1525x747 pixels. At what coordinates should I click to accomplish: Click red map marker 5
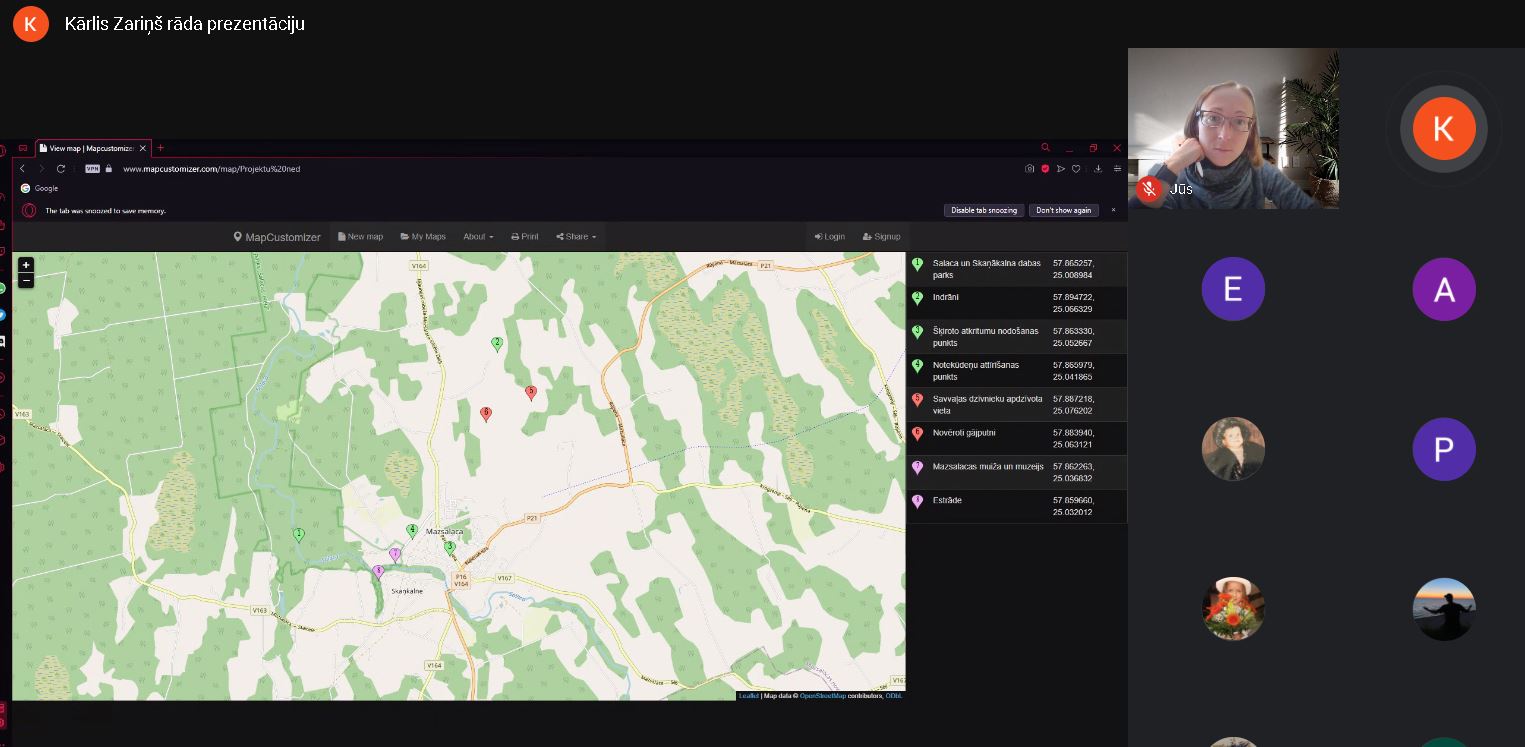(x=531, y=393)
